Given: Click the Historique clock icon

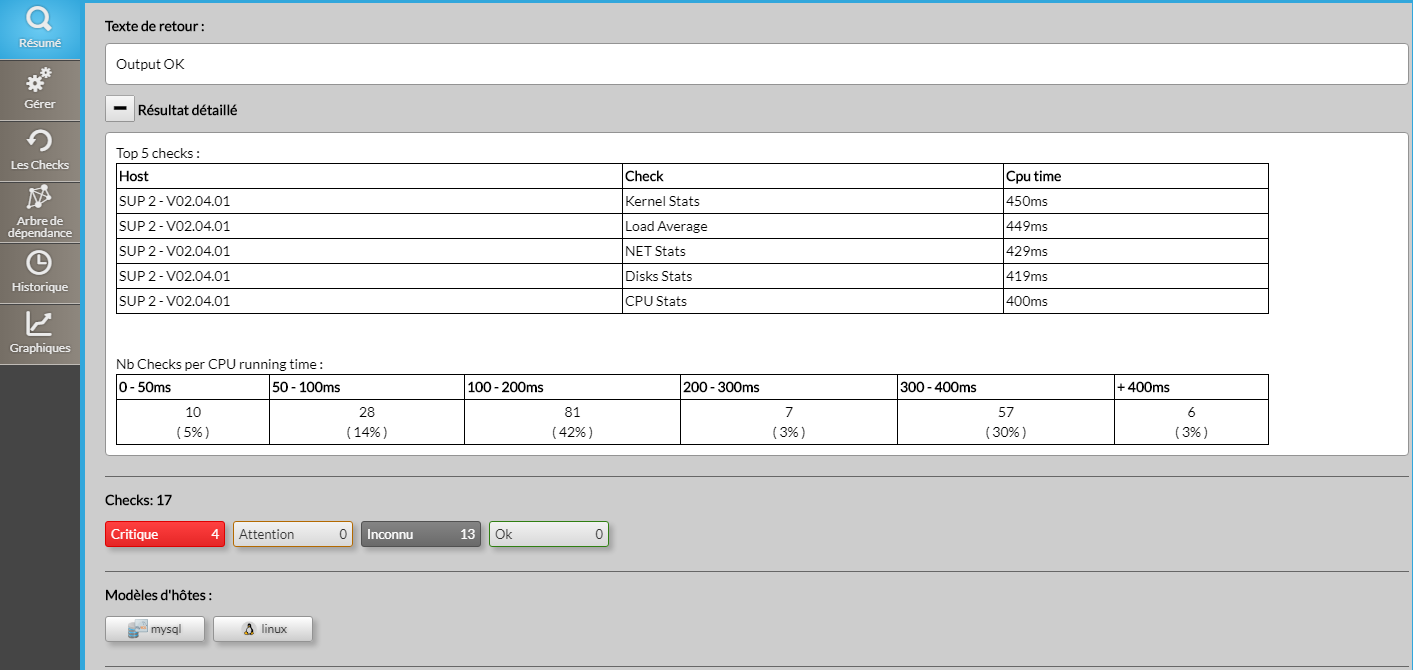Looking at the screenshot, I should click(x=39, y=263).
